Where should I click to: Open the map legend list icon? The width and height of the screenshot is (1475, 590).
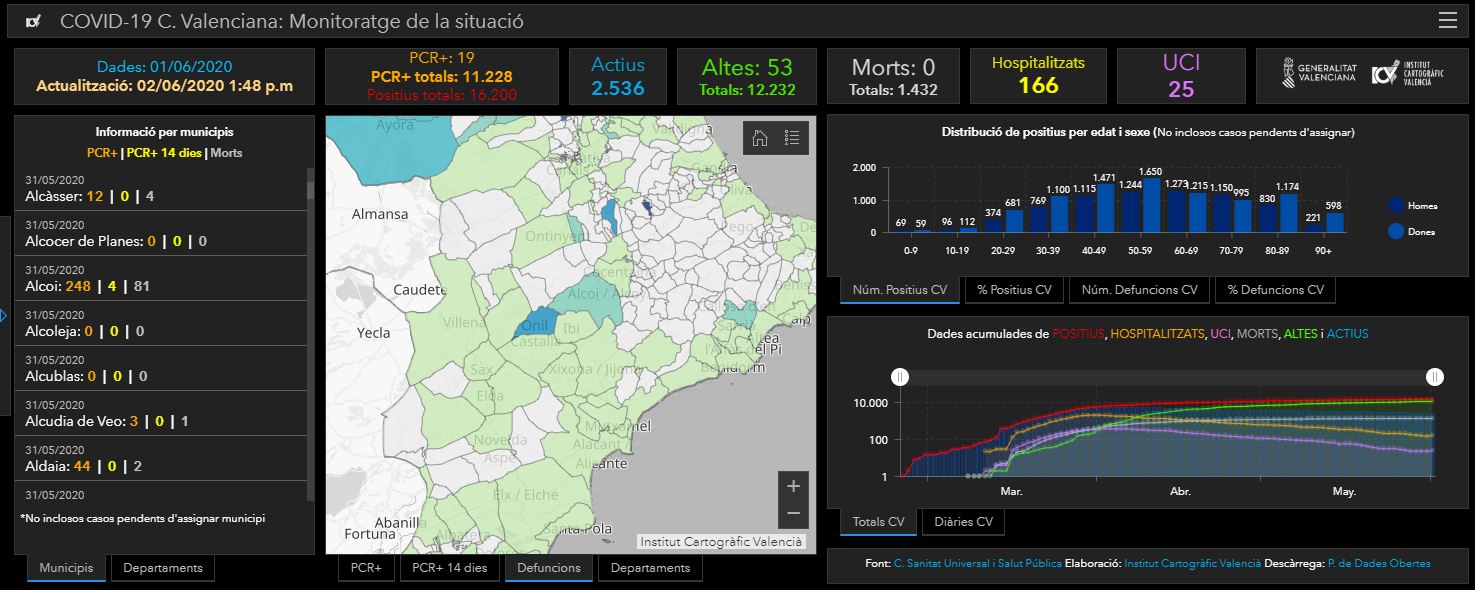[792, 138]
